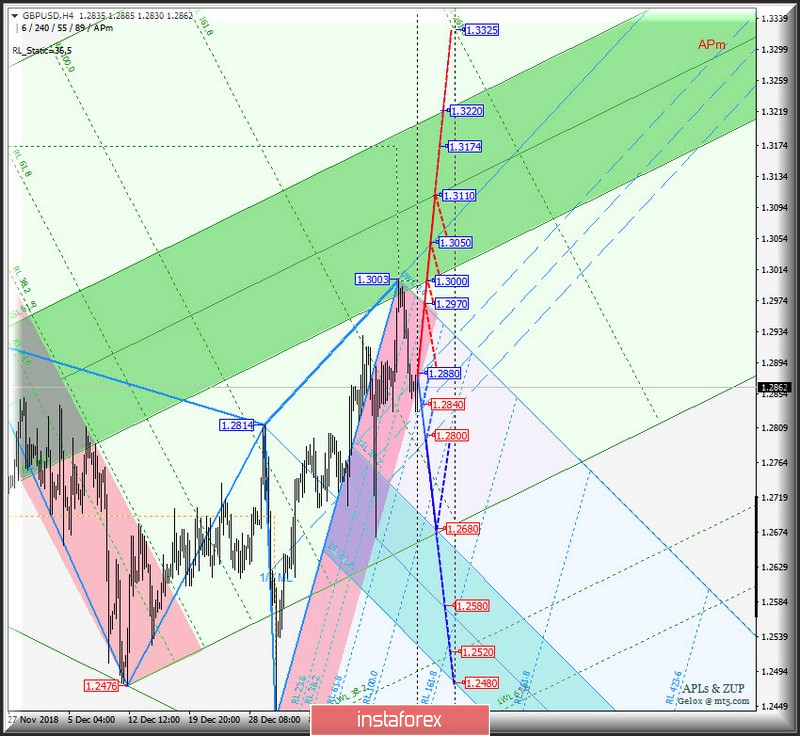The width and height of the screenshot is (800, 736).
Task: Click the 1.3325 price label
Action: pos(482,30)
